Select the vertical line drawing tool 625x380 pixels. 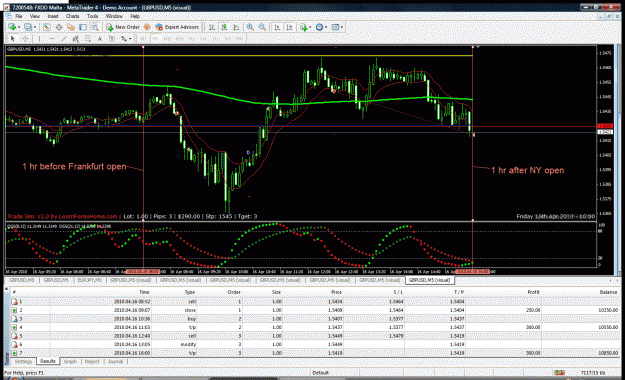(39, 39)
